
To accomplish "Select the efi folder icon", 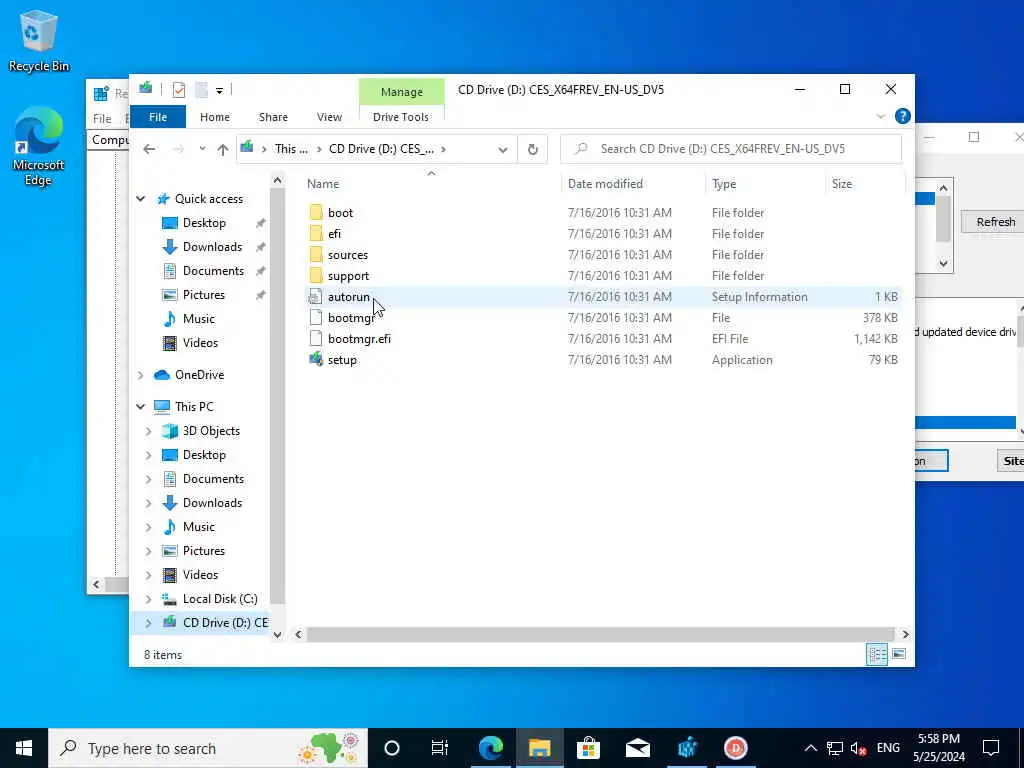I will [316, 233].
